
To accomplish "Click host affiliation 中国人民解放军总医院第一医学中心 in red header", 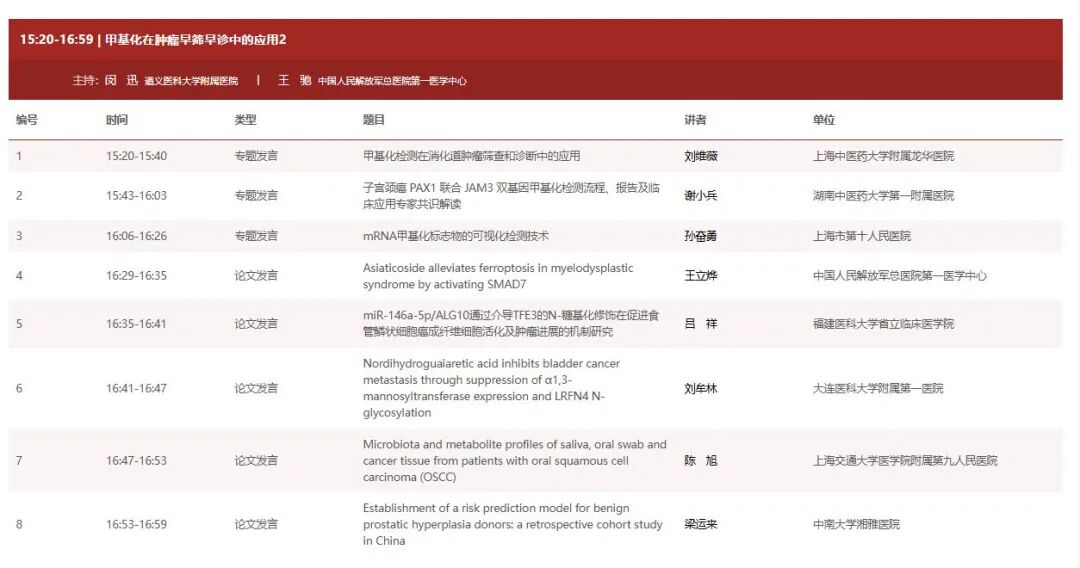I will click(x=392, y=81).
